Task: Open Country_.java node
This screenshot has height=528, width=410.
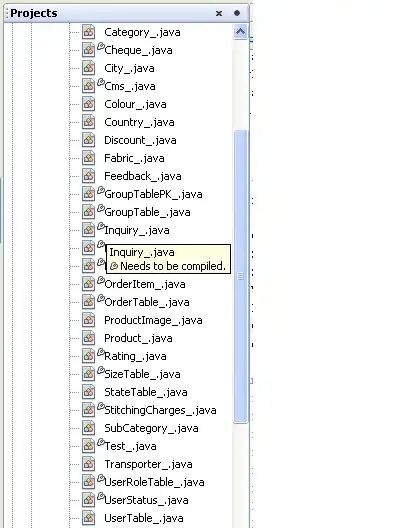Action: pos(139,122)
